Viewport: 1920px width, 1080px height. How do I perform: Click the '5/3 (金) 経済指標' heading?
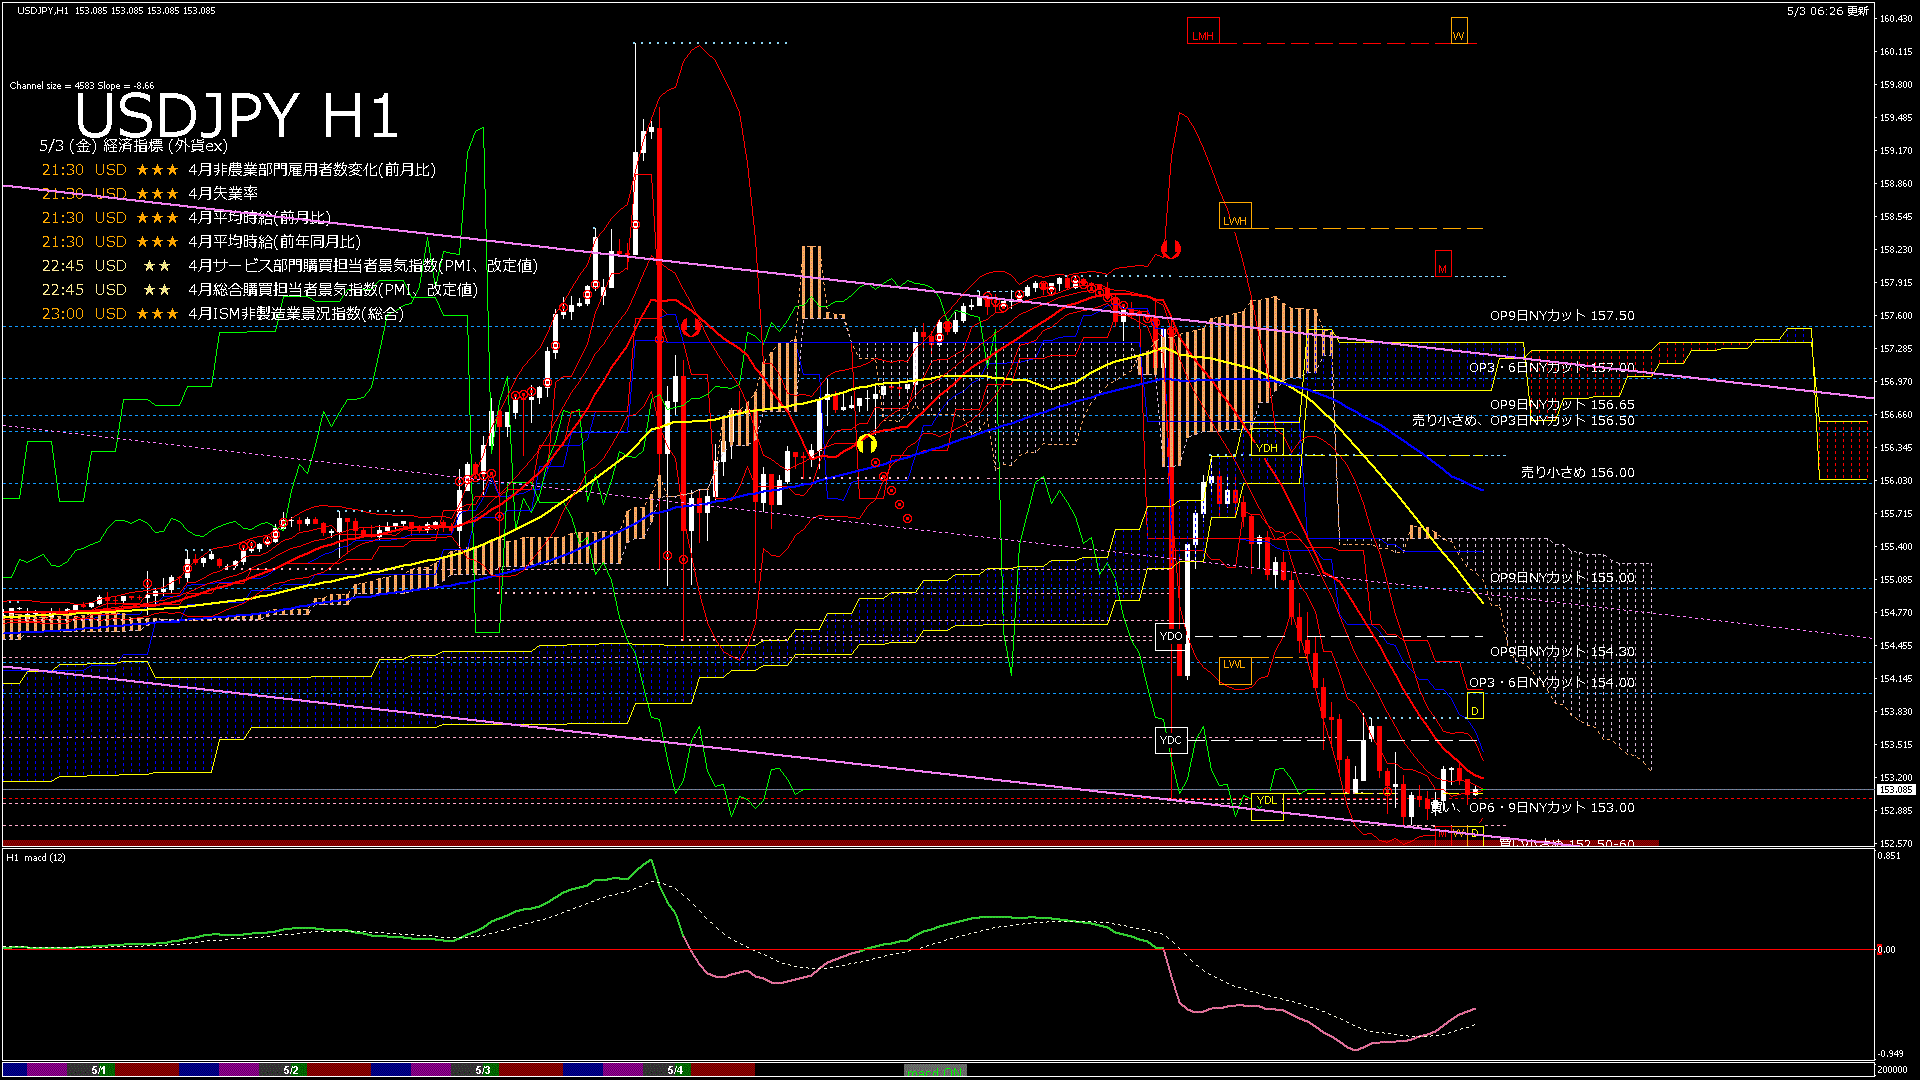[133, 146]
